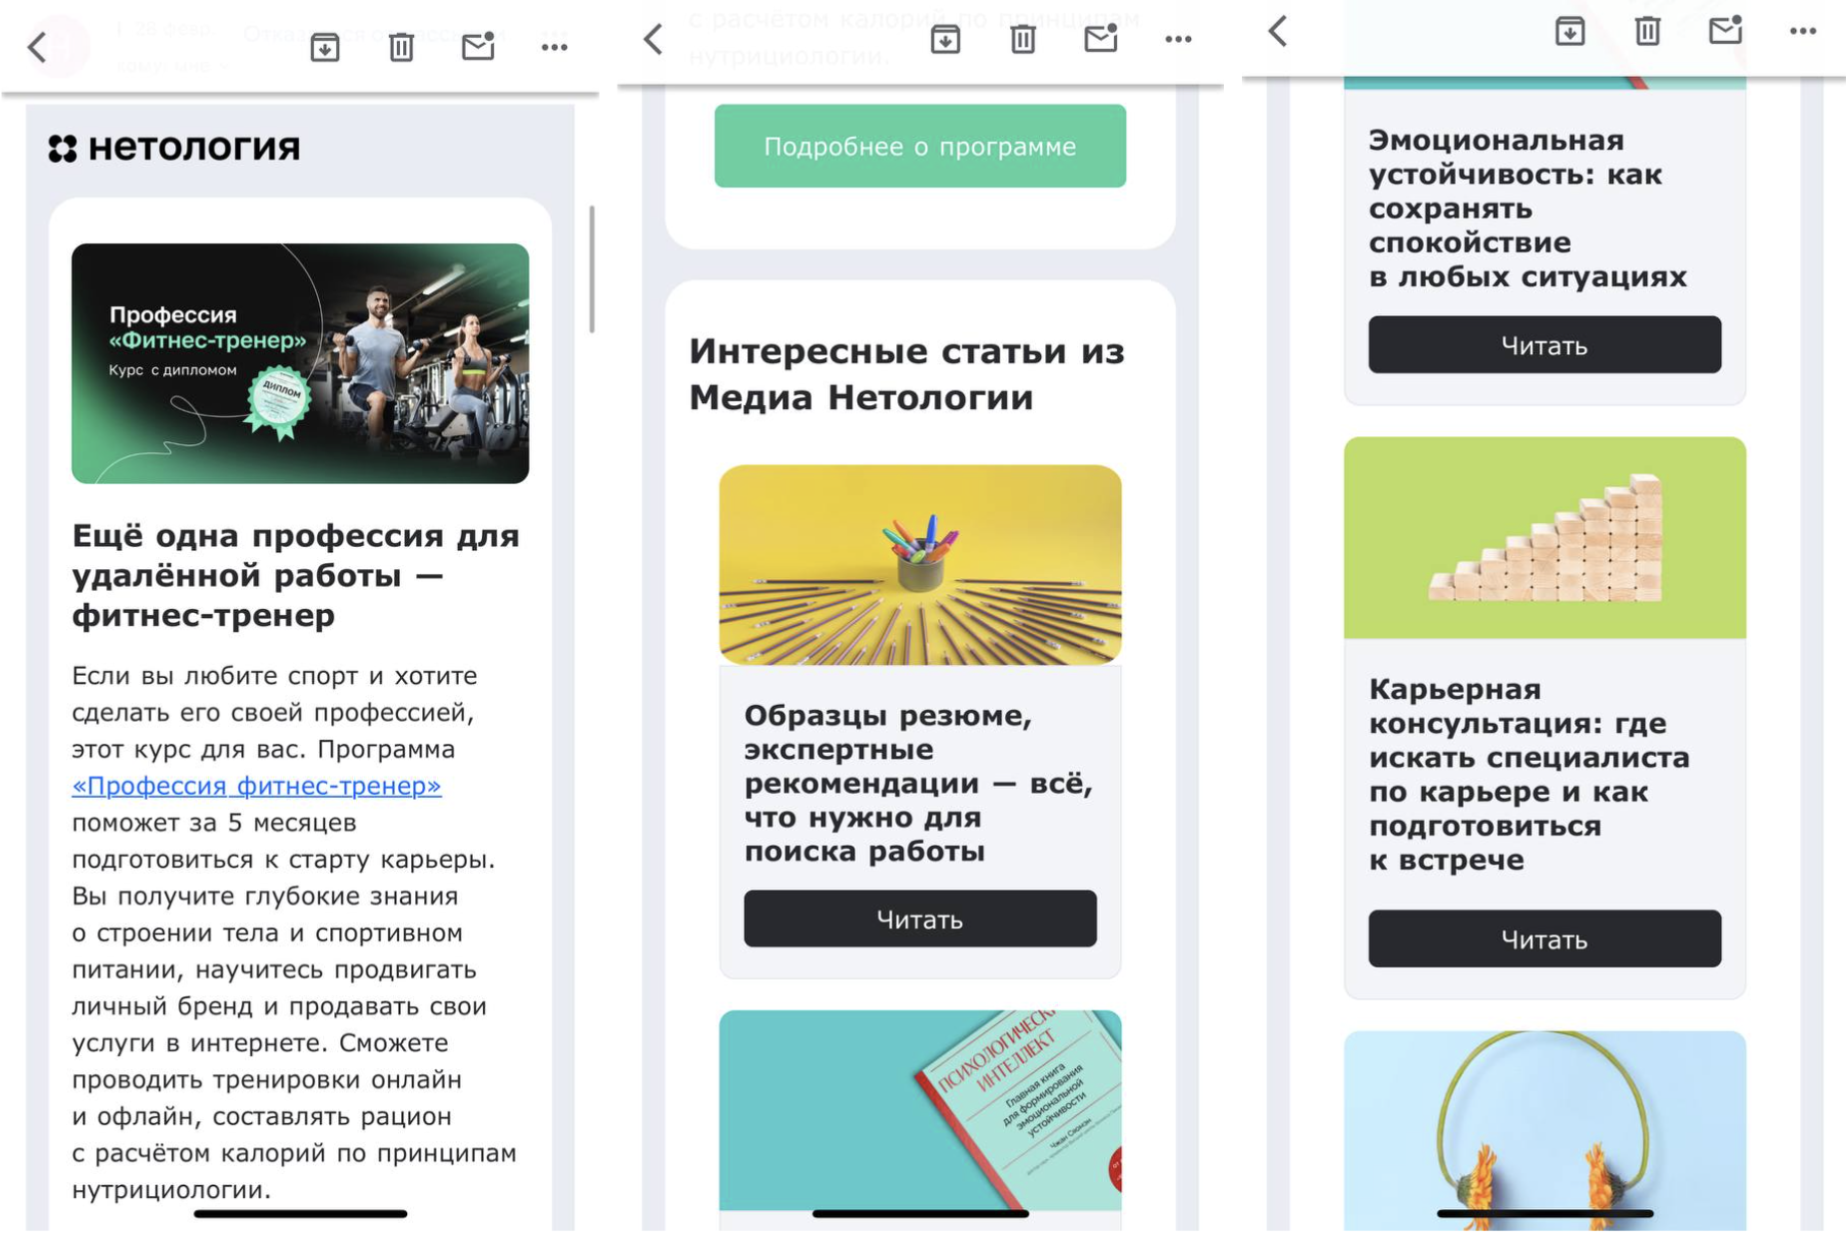Archive the email on the fitness-trainer course screen

point(324,47)
